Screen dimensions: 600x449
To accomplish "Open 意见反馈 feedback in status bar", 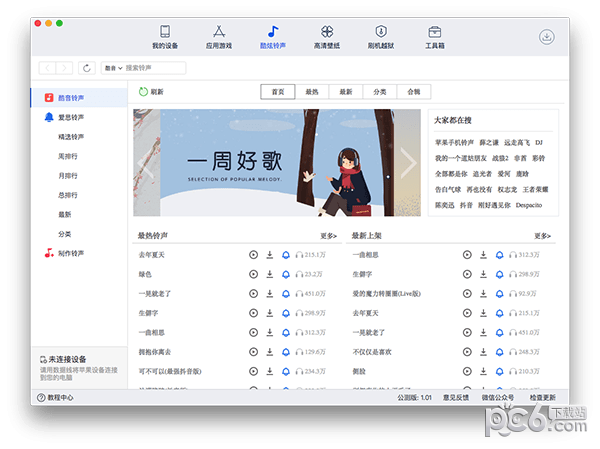I will (x=456, y=398).
